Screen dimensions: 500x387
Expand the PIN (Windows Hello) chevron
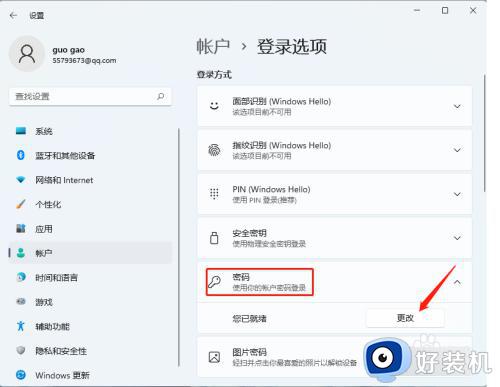(x=457, y=194)
